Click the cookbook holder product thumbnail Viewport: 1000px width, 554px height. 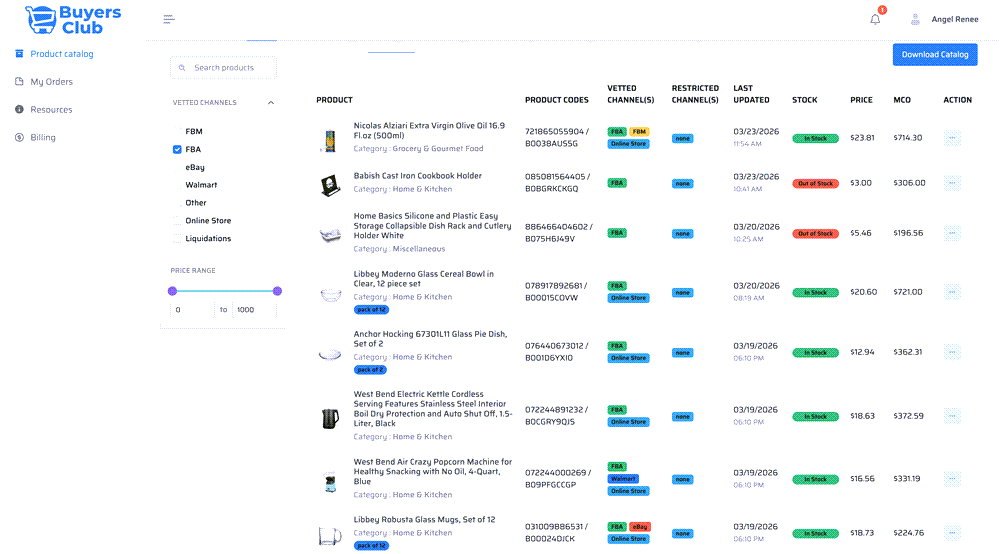click(330, 186)
